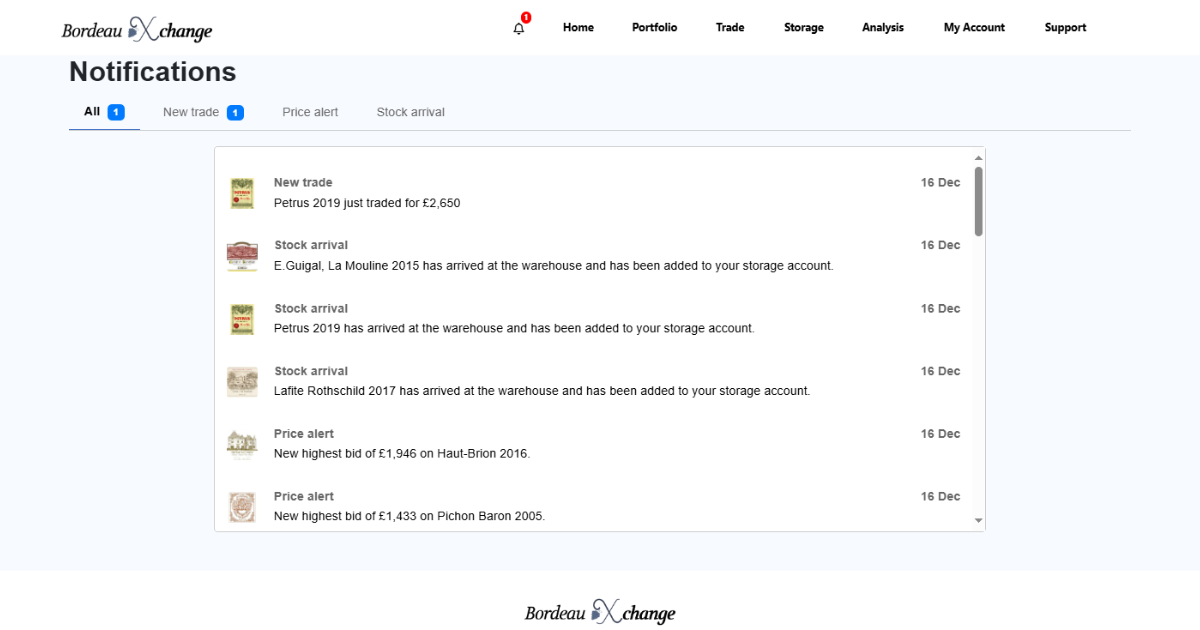Open the Storage menu
Screen dimensions: 1200x630
(x=804, y=28)
